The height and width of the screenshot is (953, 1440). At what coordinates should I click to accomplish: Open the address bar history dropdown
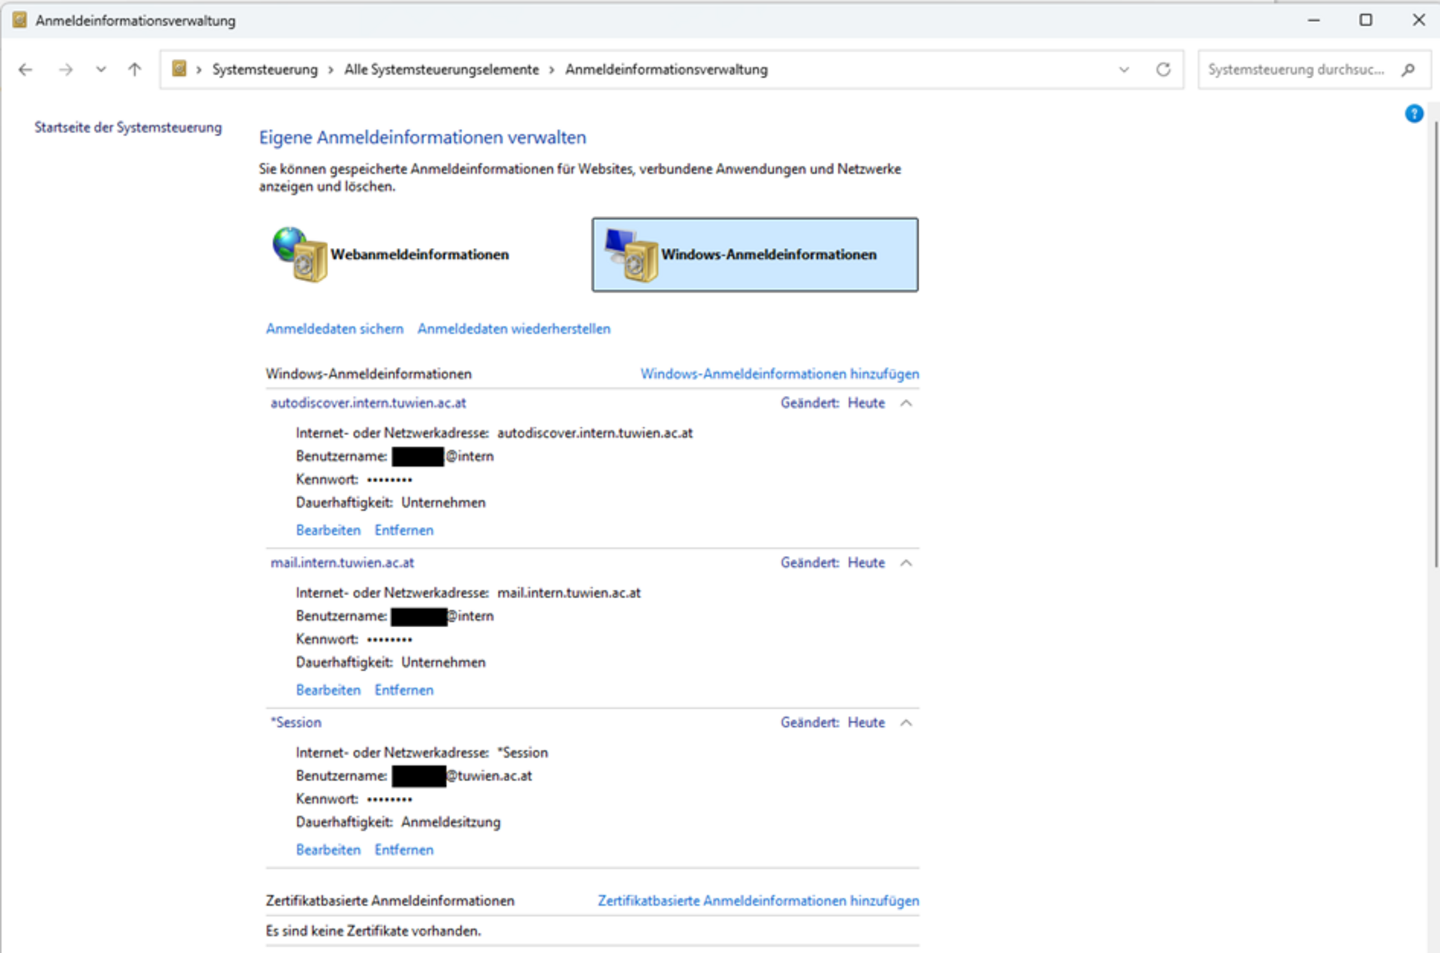point(1124,69)
